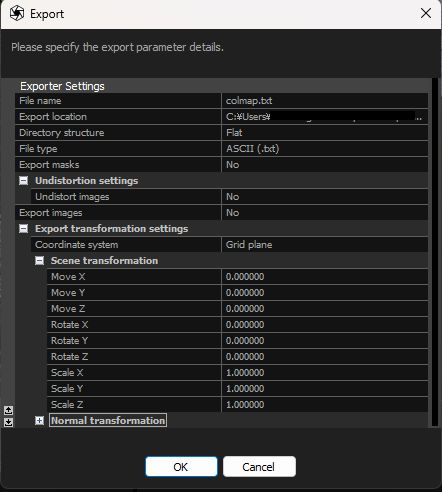Edit the Rotate X value
Screen dimensions: 442x492
point(325,325)
